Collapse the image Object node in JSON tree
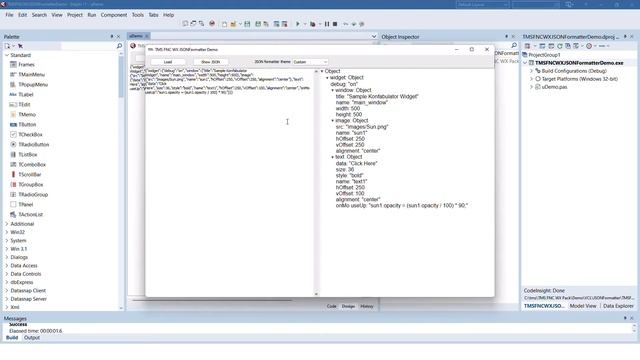The height and width of the screenshot is (360, 640). tap(332, 121)
